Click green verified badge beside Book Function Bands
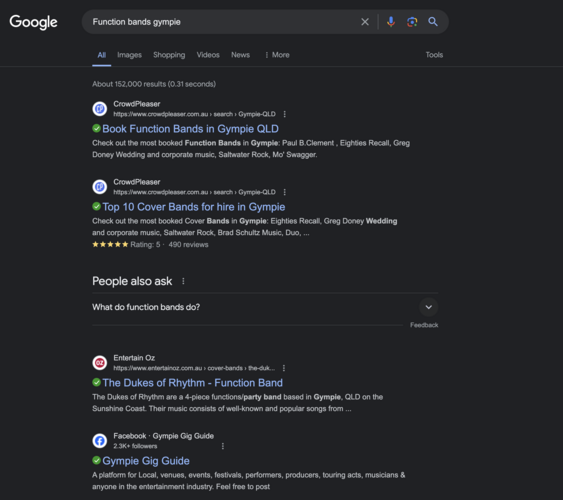Viewport: 563px width, 500px height. (96, 128)
